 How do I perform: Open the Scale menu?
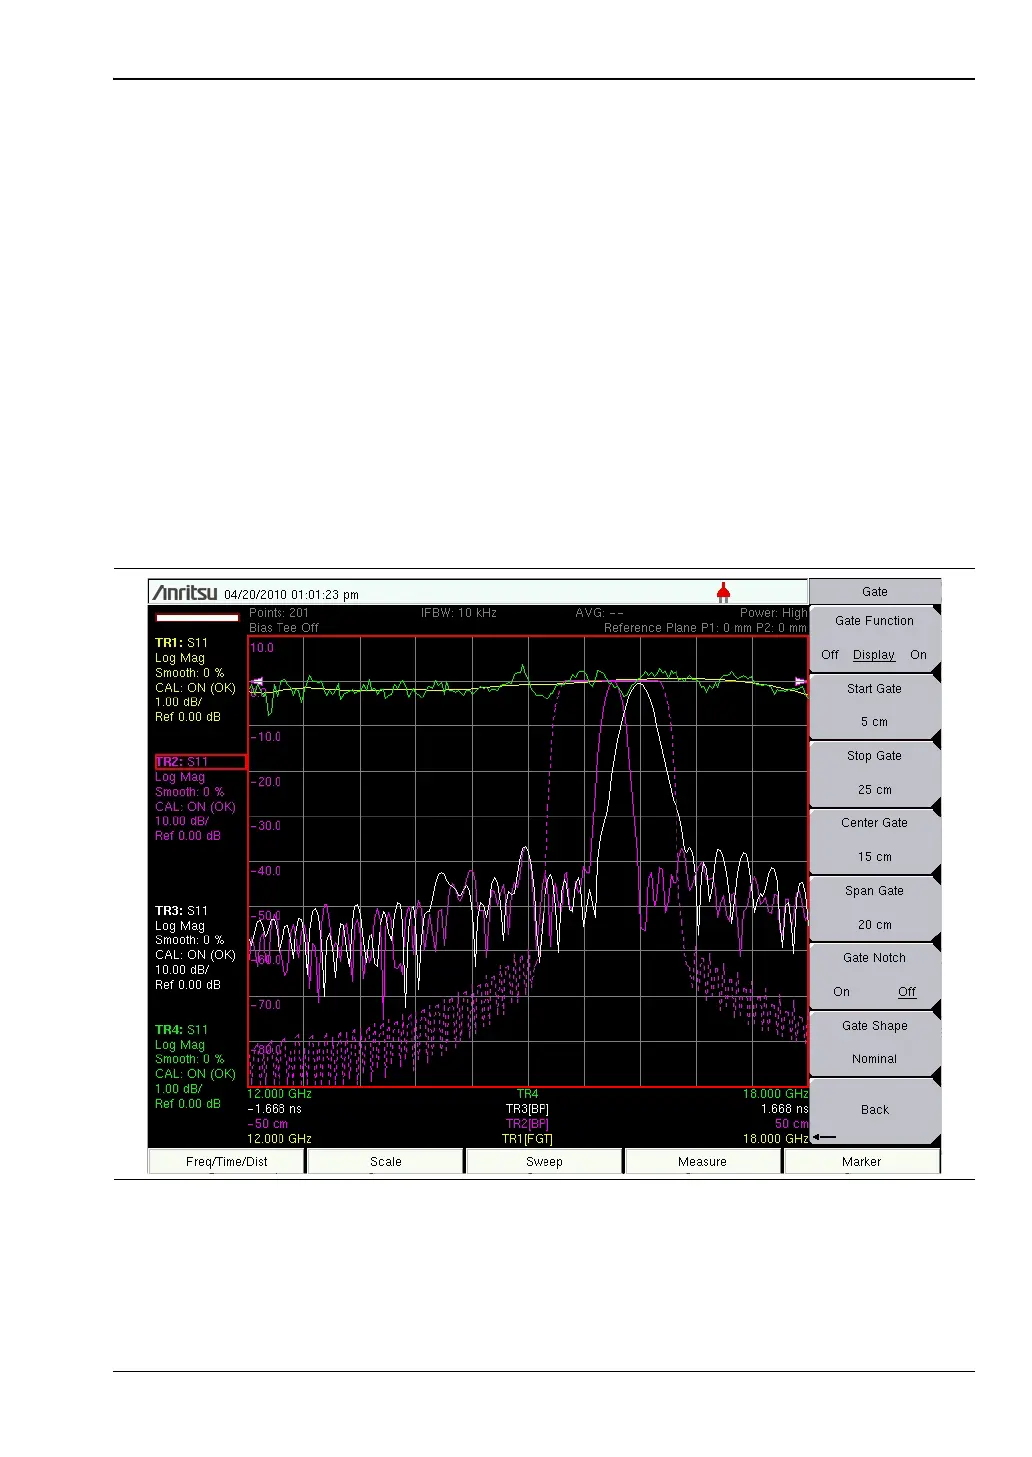coord(386,1161)
